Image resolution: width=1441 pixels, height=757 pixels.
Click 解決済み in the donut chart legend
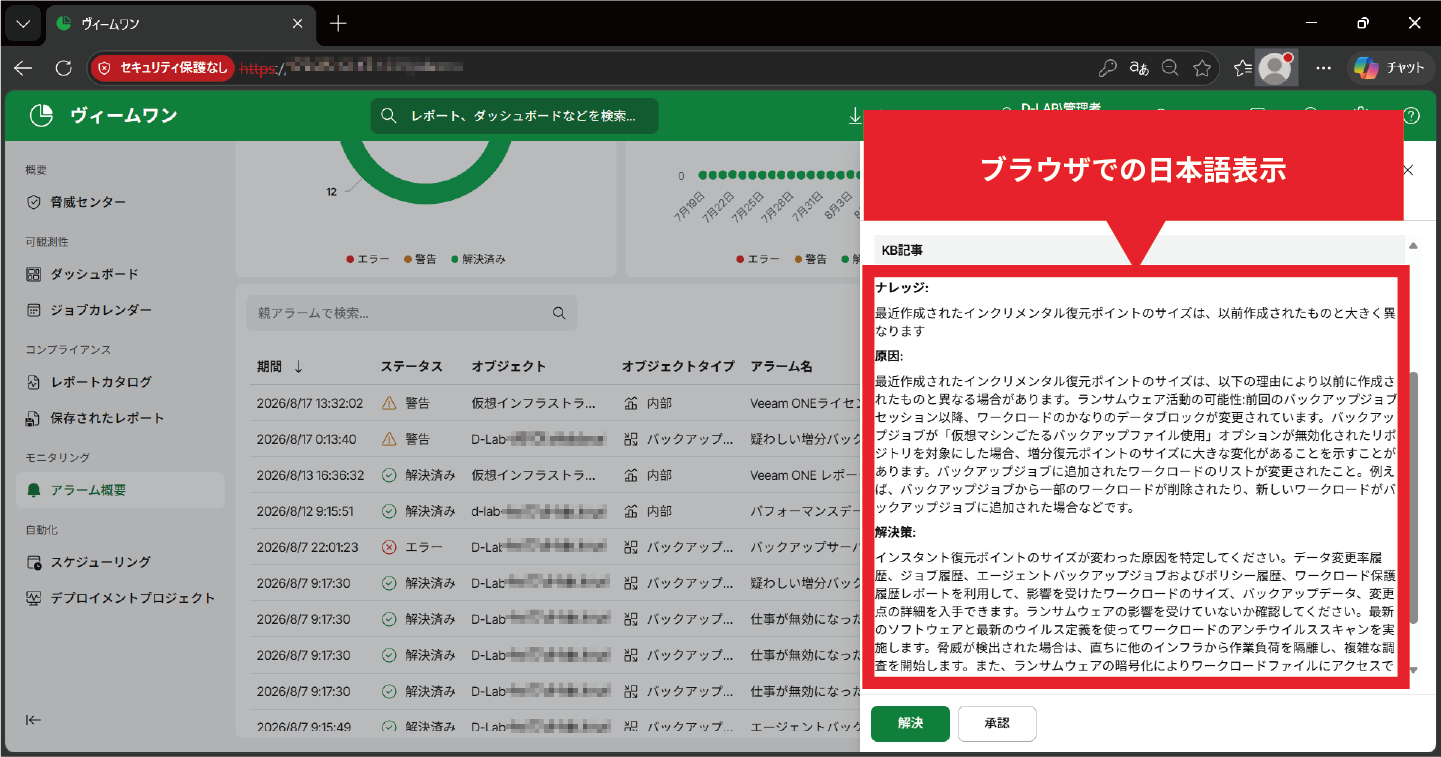478,259
